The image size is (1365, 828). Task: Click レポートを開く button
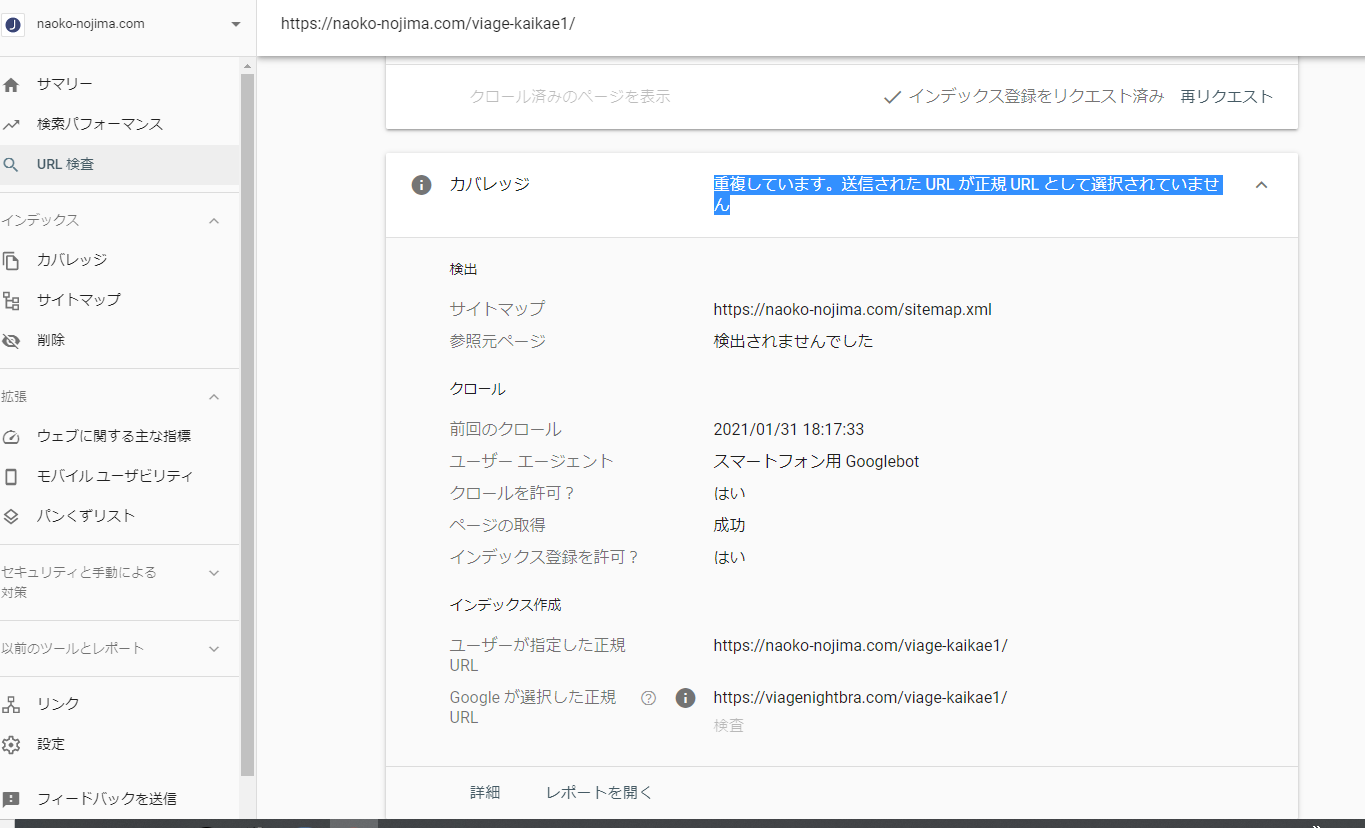click(x=599, y=793)
